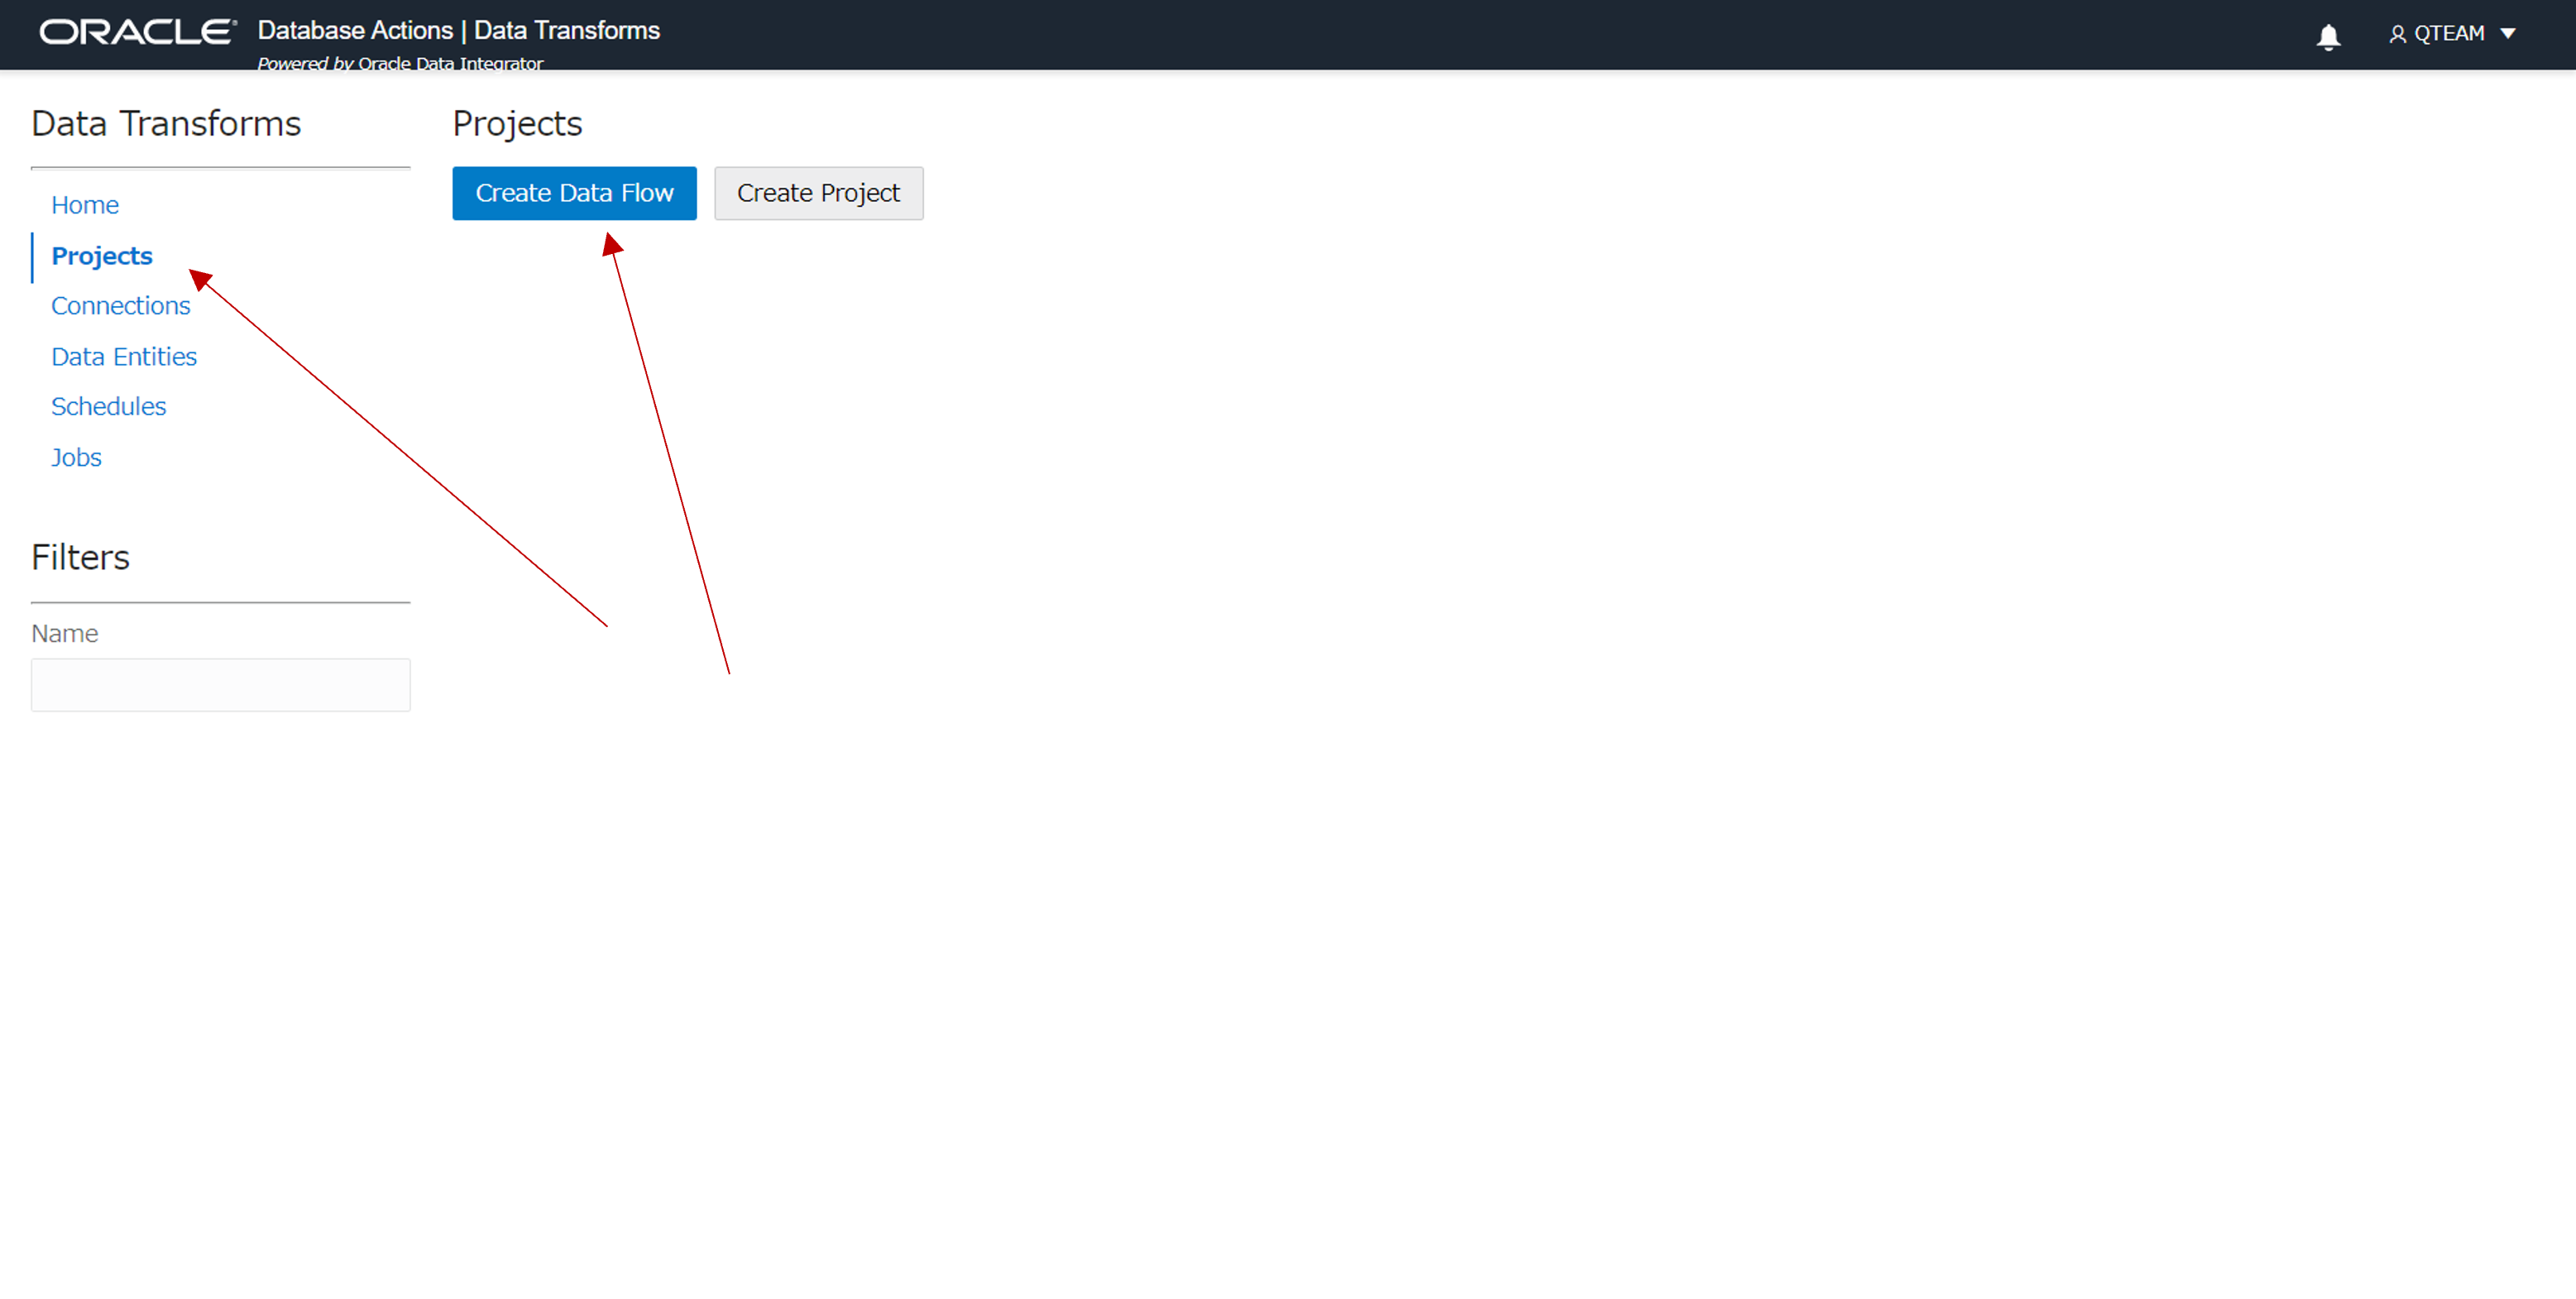
Task: Select Data Entities menu item
Action: (x=124, y=357)
